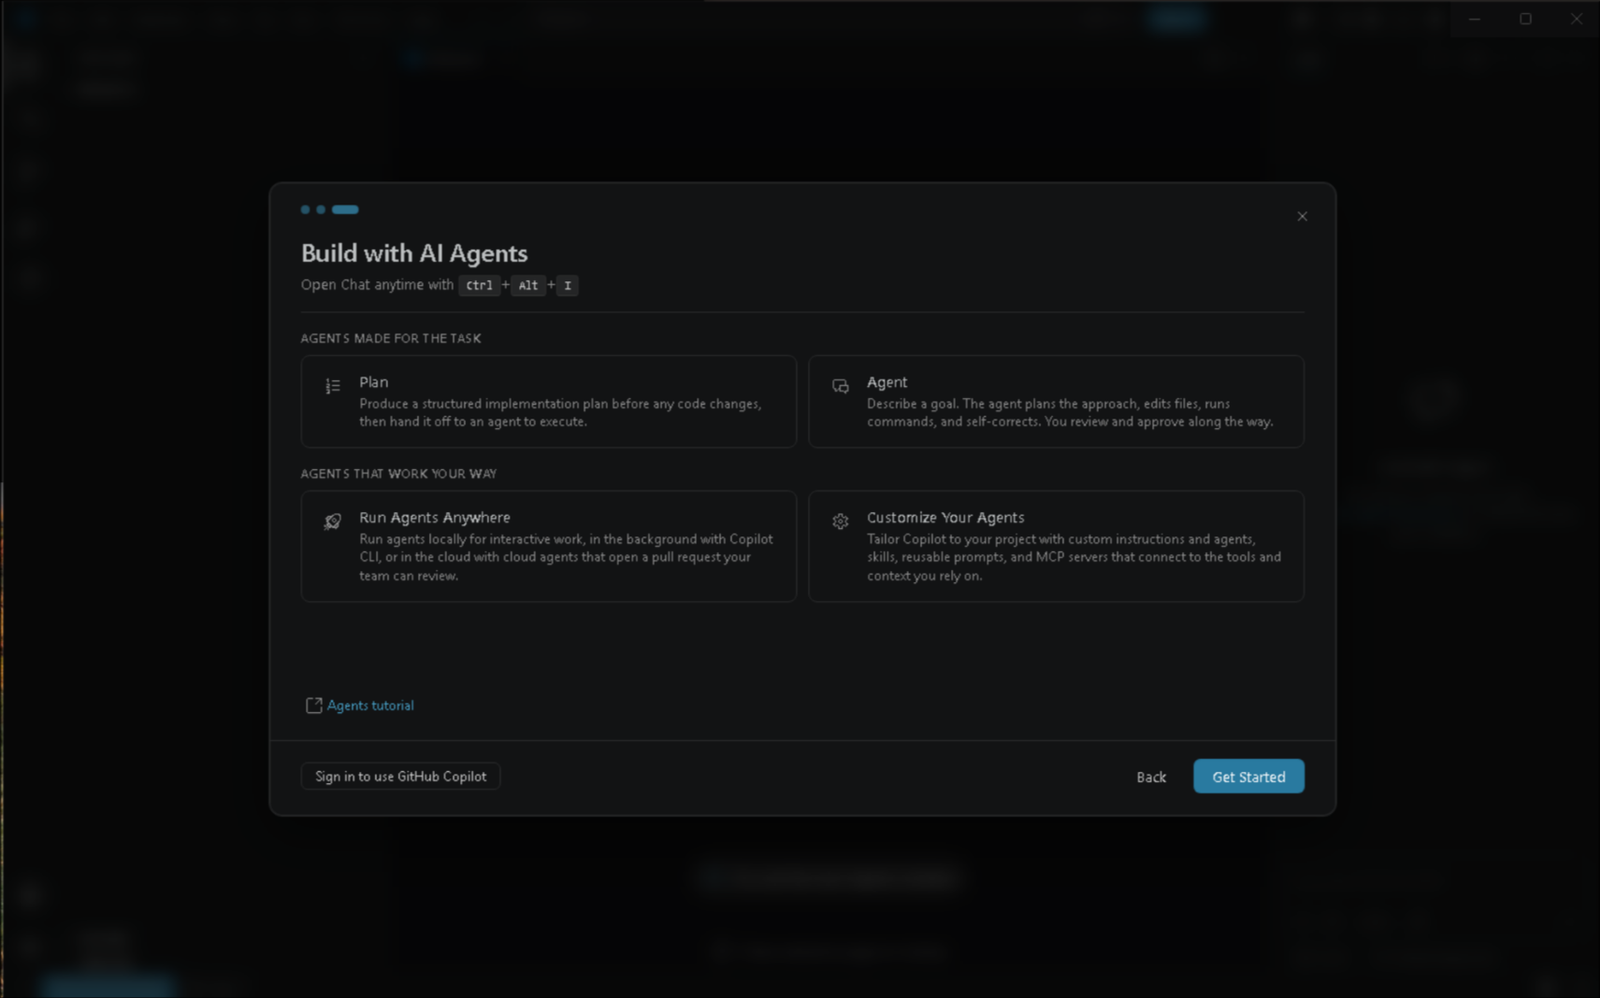Click the Alt key badge
Screen dimensions: 1600x998
(x=528, y=285)
